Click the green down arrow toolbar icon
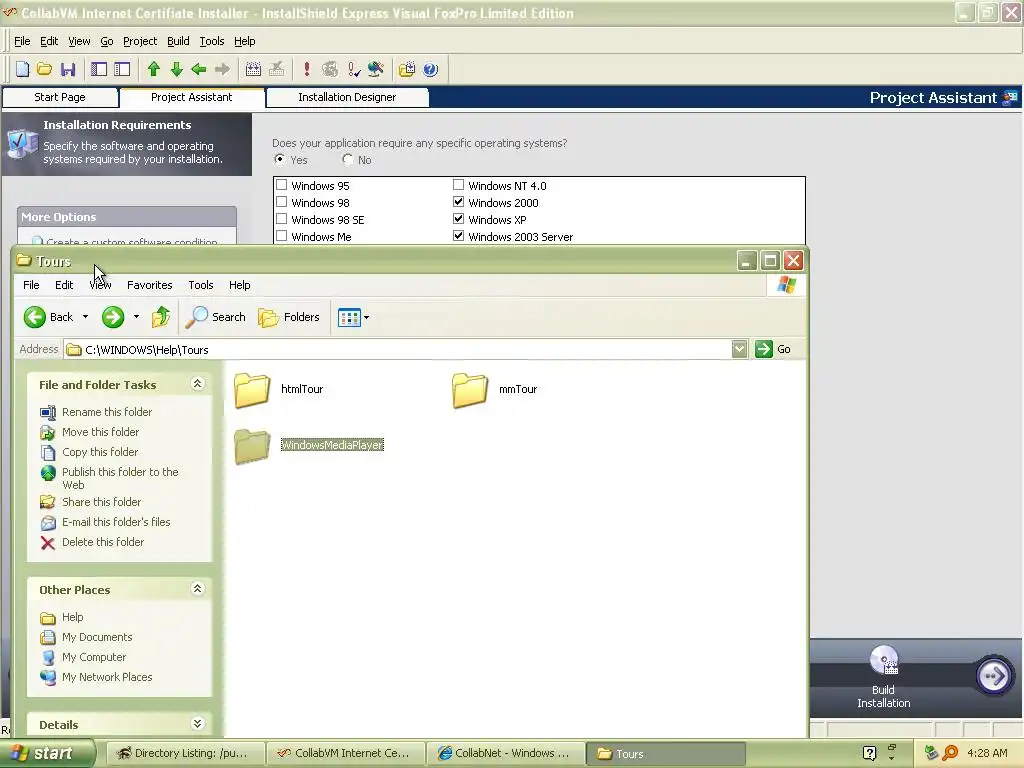The width and height of the screenshot is (1024, 768). click(x=176, y=69)
